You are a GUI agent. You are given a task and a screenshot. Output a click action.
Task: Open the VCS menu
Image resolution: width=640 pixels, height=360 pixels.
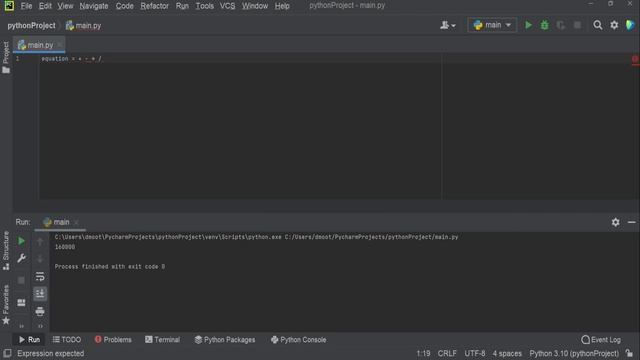click(x=227, y=6)
